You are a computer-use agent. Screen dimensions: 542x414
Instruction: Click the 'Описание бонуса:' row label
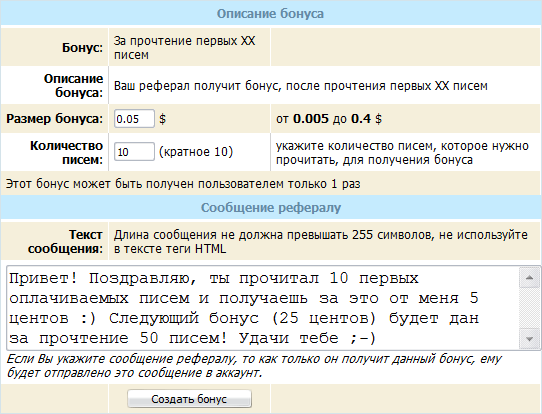coord(73,85)
